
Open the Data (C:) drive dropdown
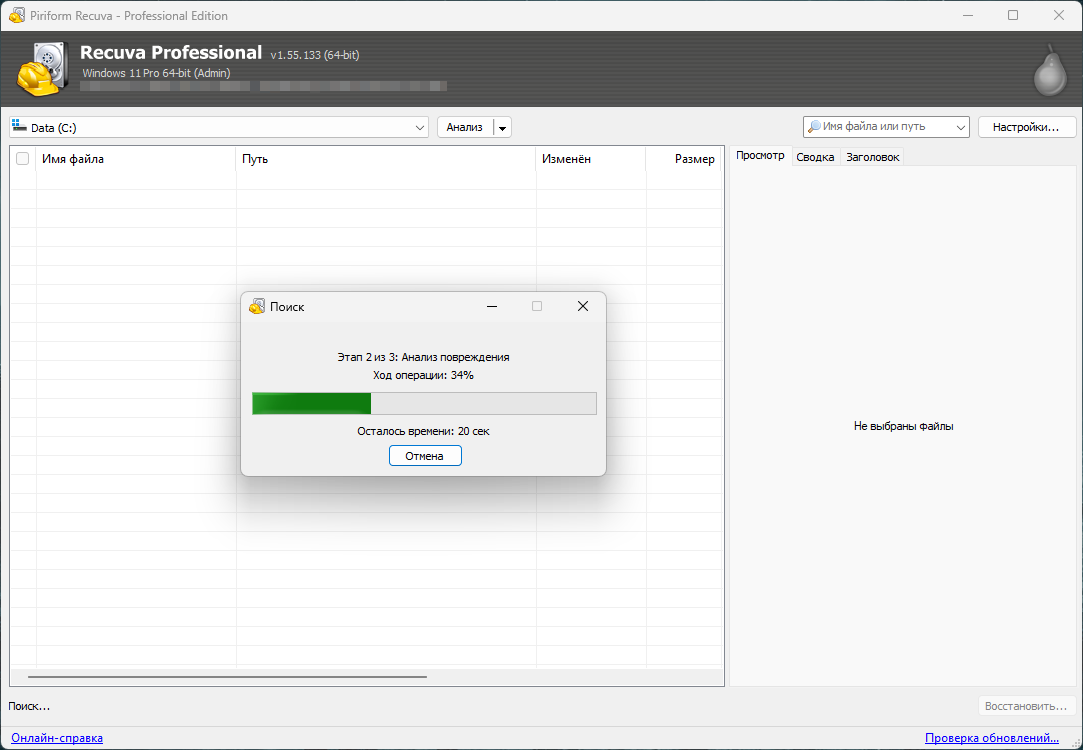tap(219, 127)
